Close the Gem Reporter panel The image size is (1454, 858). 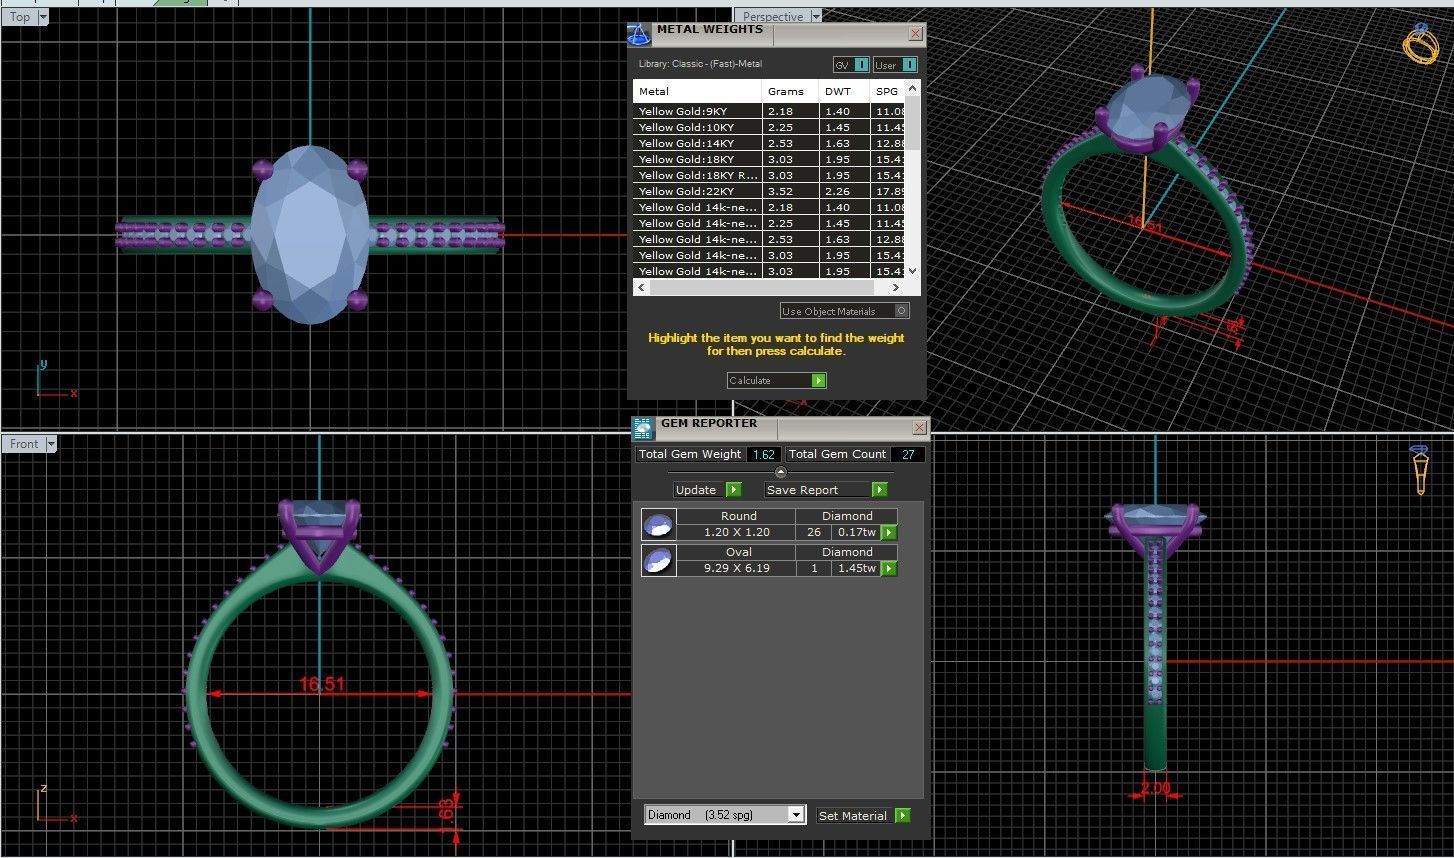click(918, 428)
